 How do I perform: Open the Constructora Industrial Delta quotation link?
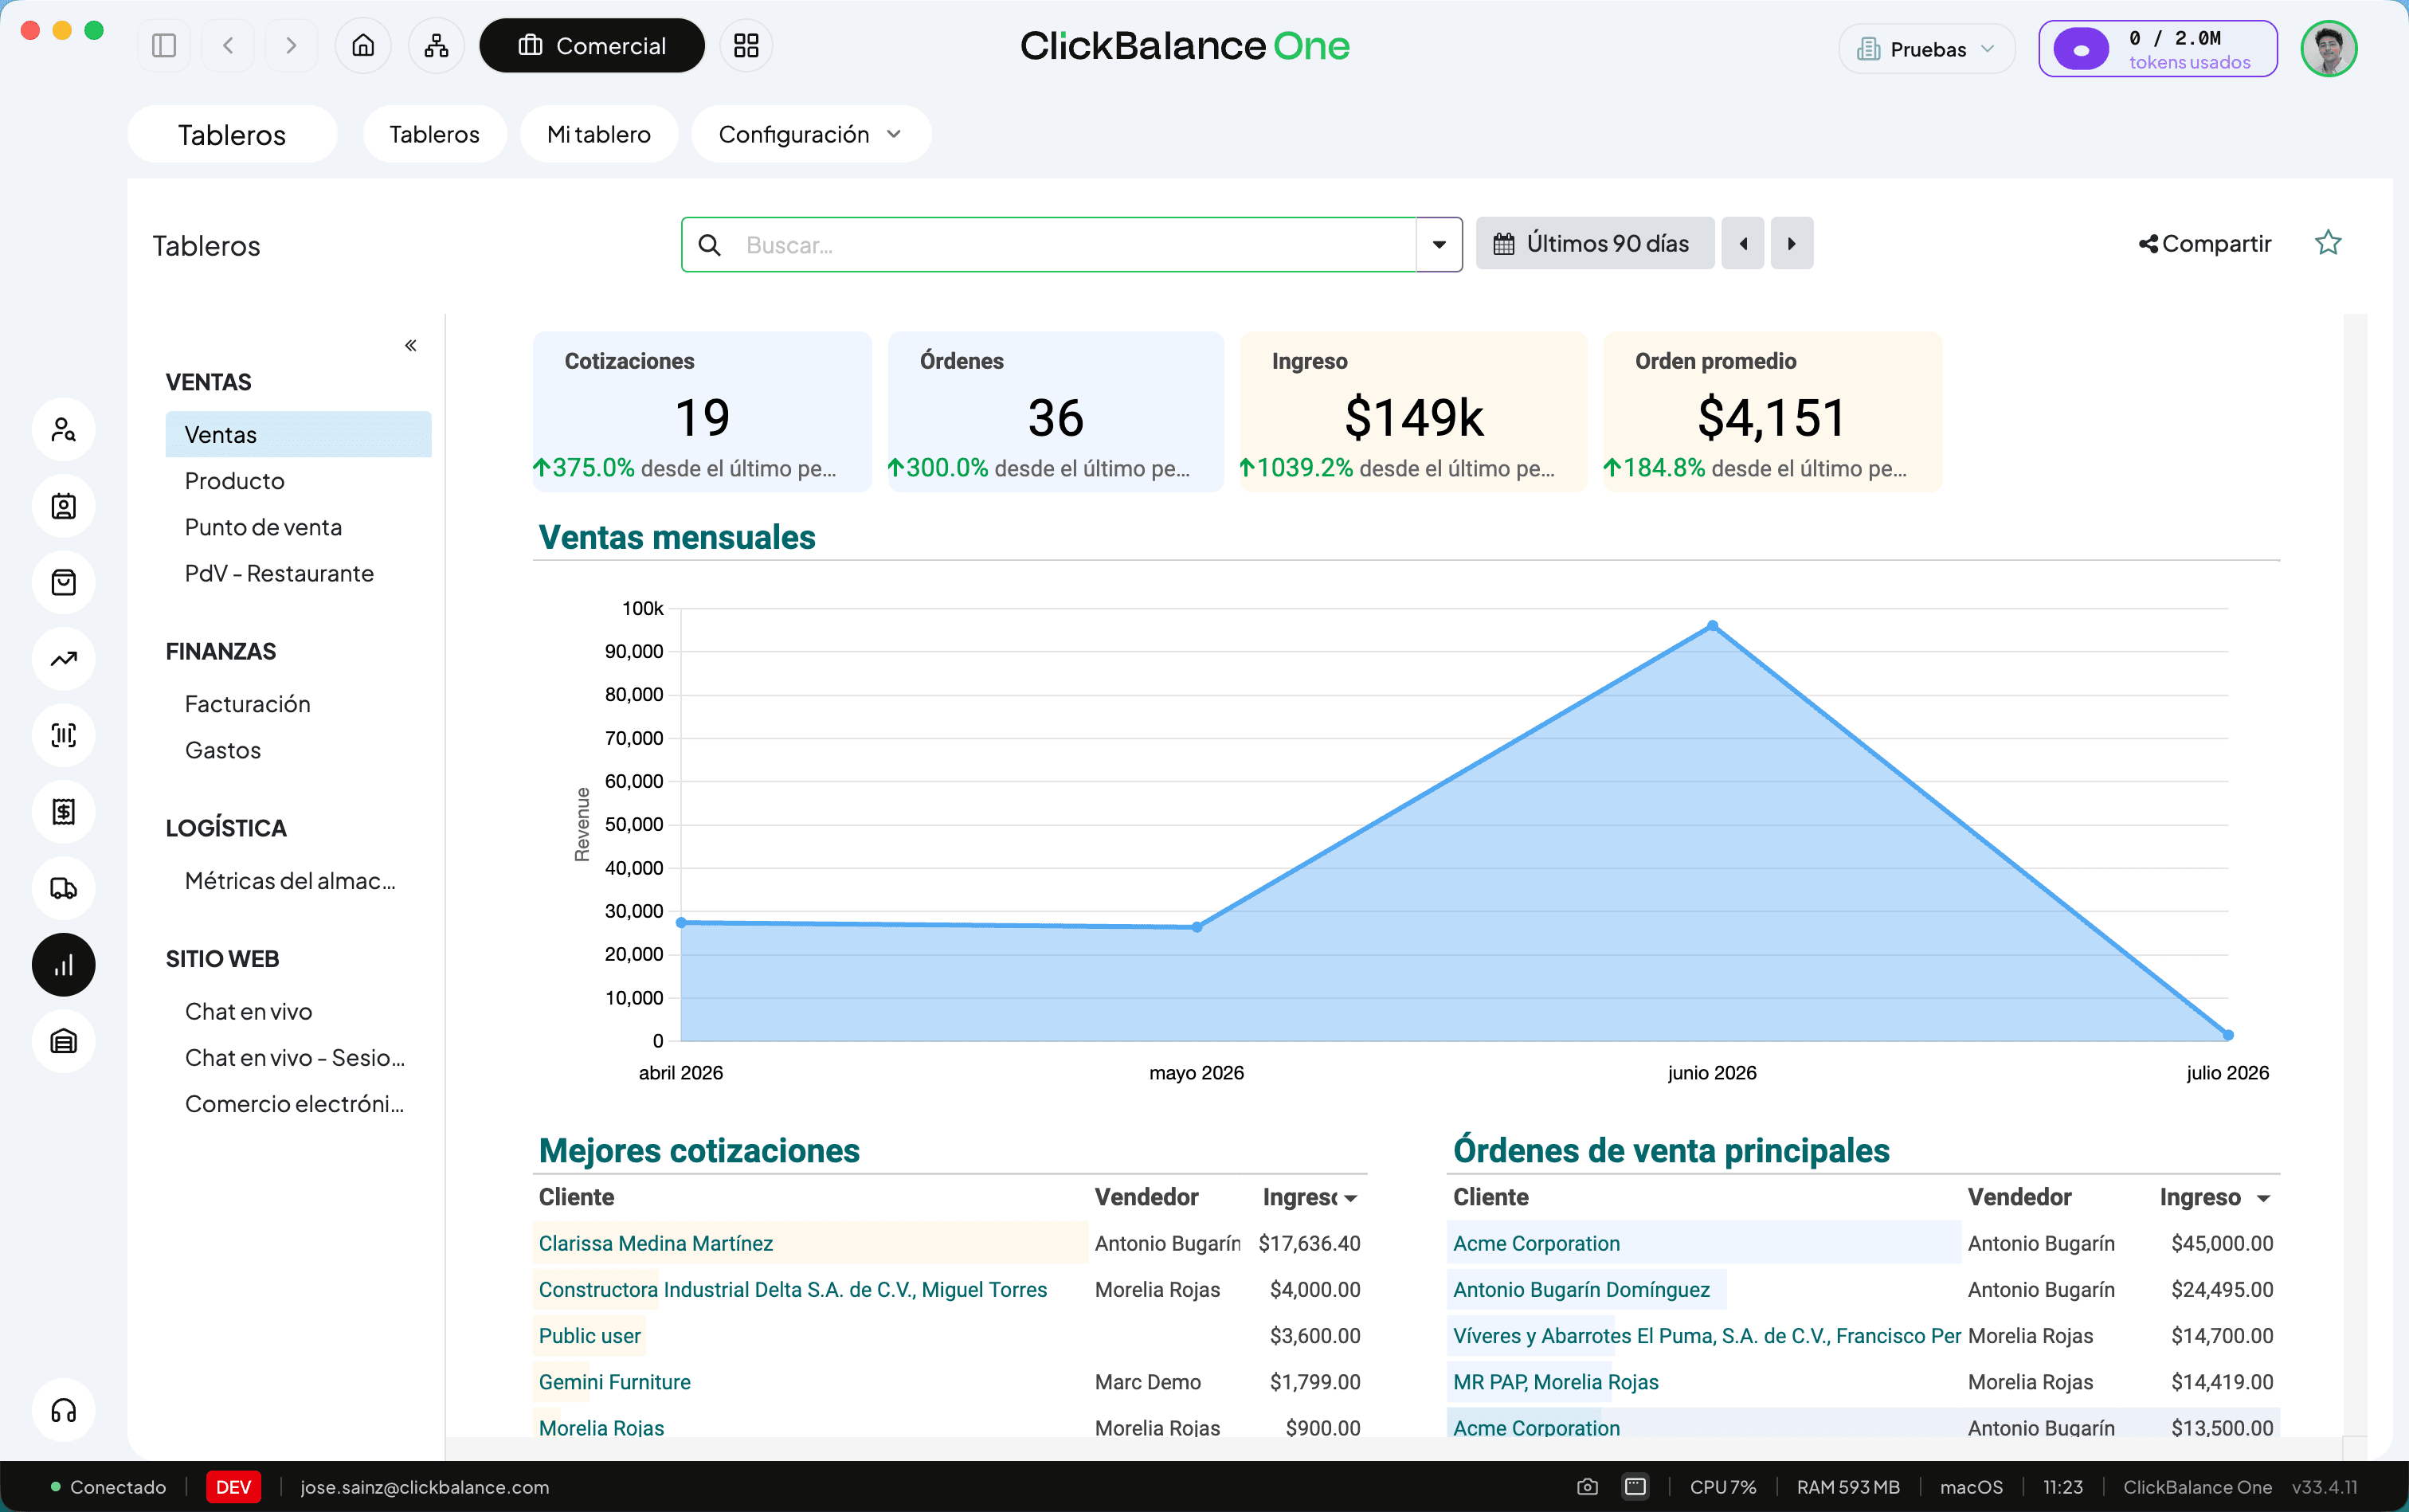click(x=792, y=1290)
